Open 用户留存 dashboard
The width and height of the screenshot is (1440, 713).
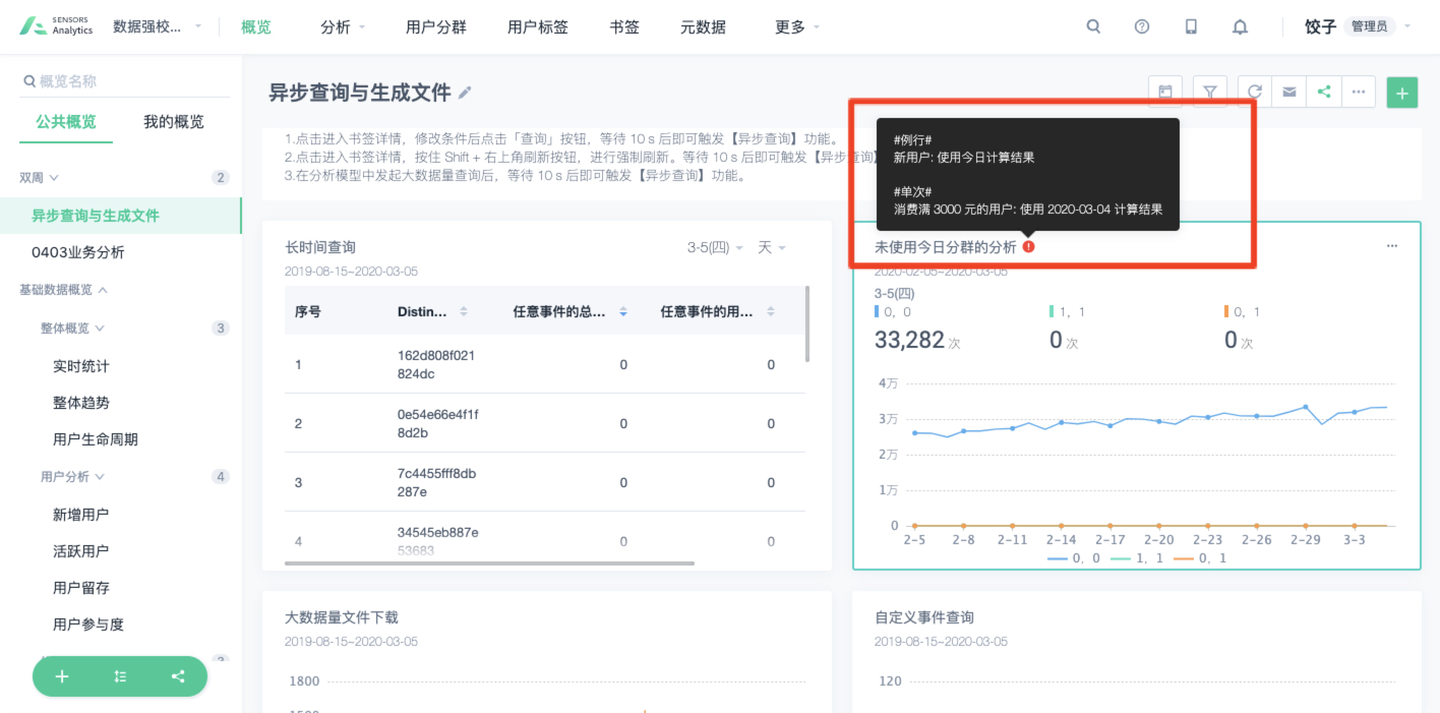pyautogui.click(x=81, y=587)
